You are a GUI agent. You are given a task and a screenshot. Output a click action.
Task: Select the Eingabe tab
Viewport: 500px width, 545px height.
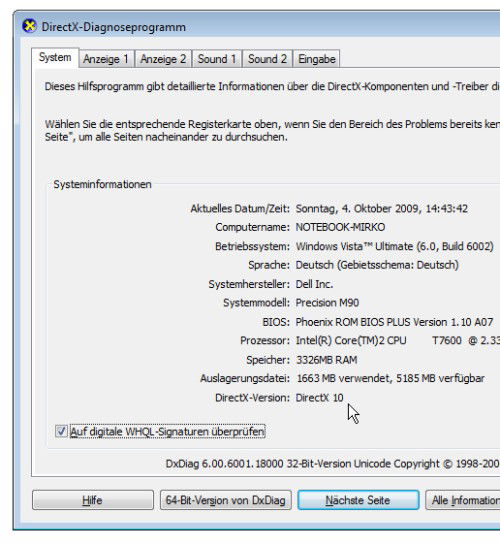coord(317,59)
